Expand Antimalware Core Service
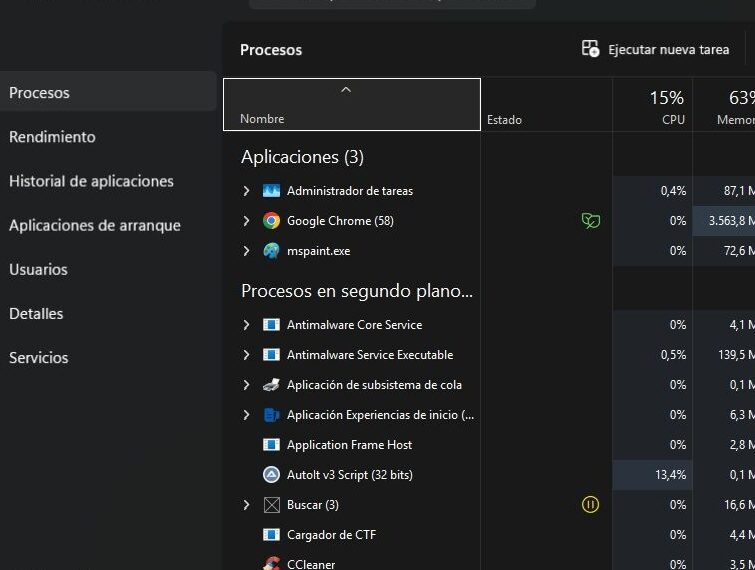Screen dimensions: 755x570 [246, 324]
